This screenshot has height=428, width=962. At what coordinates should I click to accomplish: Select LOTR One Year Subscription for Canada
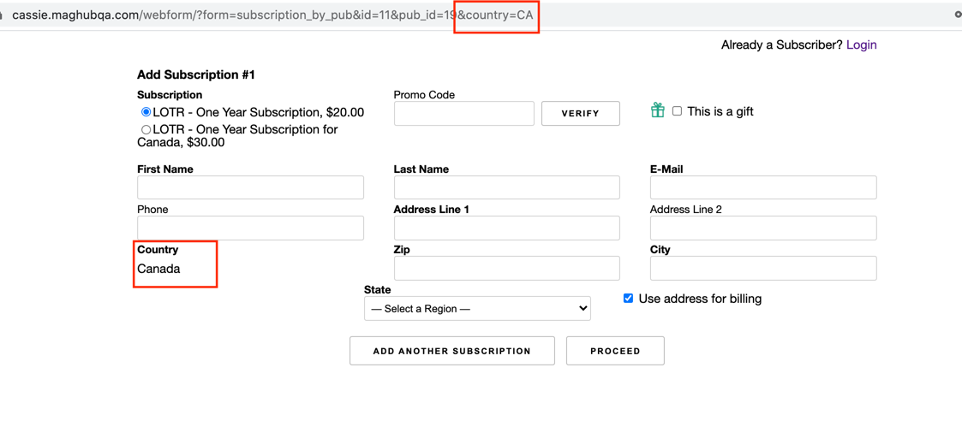(146, 130)
